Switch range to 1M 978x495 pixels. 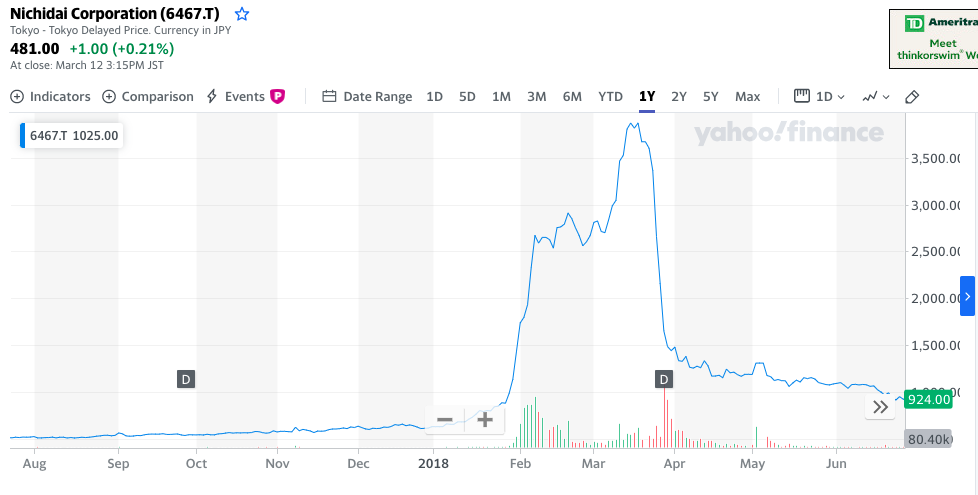(x=501, y=97)
